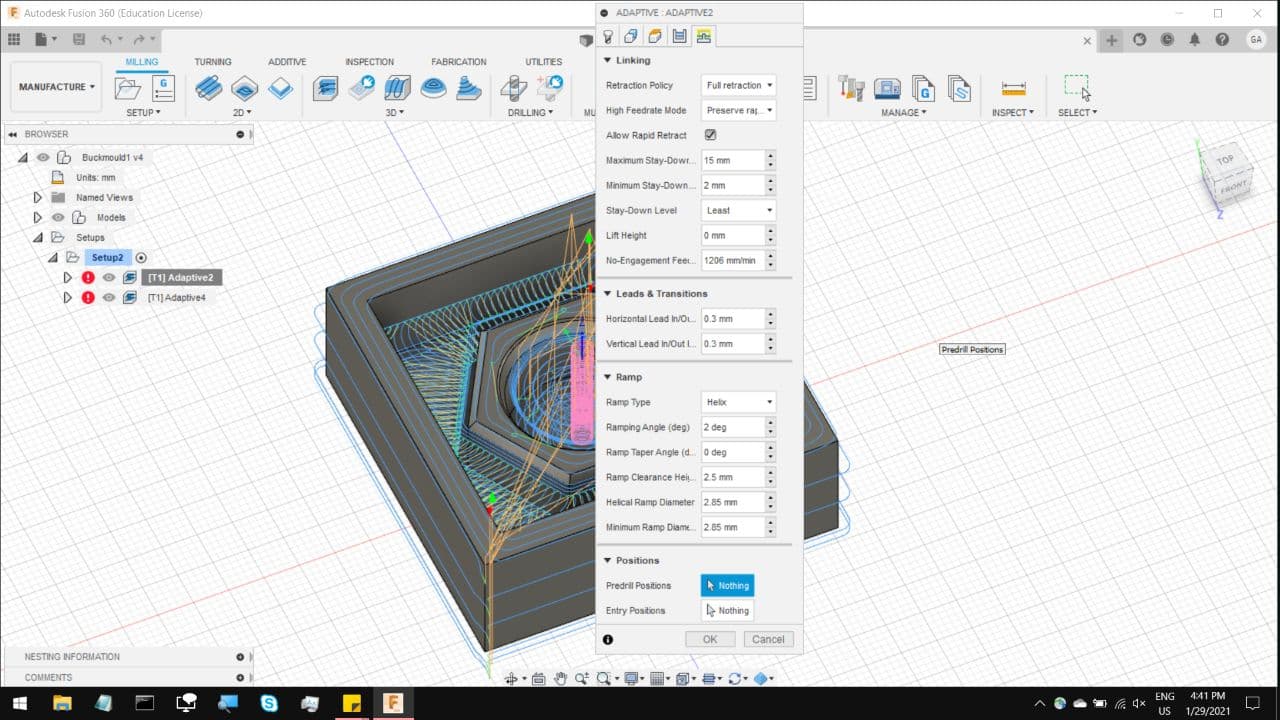Open the Help question mark
The width and height of the screenshot is (1280, 720).
pyautogui.click(x=1222, y=39)
